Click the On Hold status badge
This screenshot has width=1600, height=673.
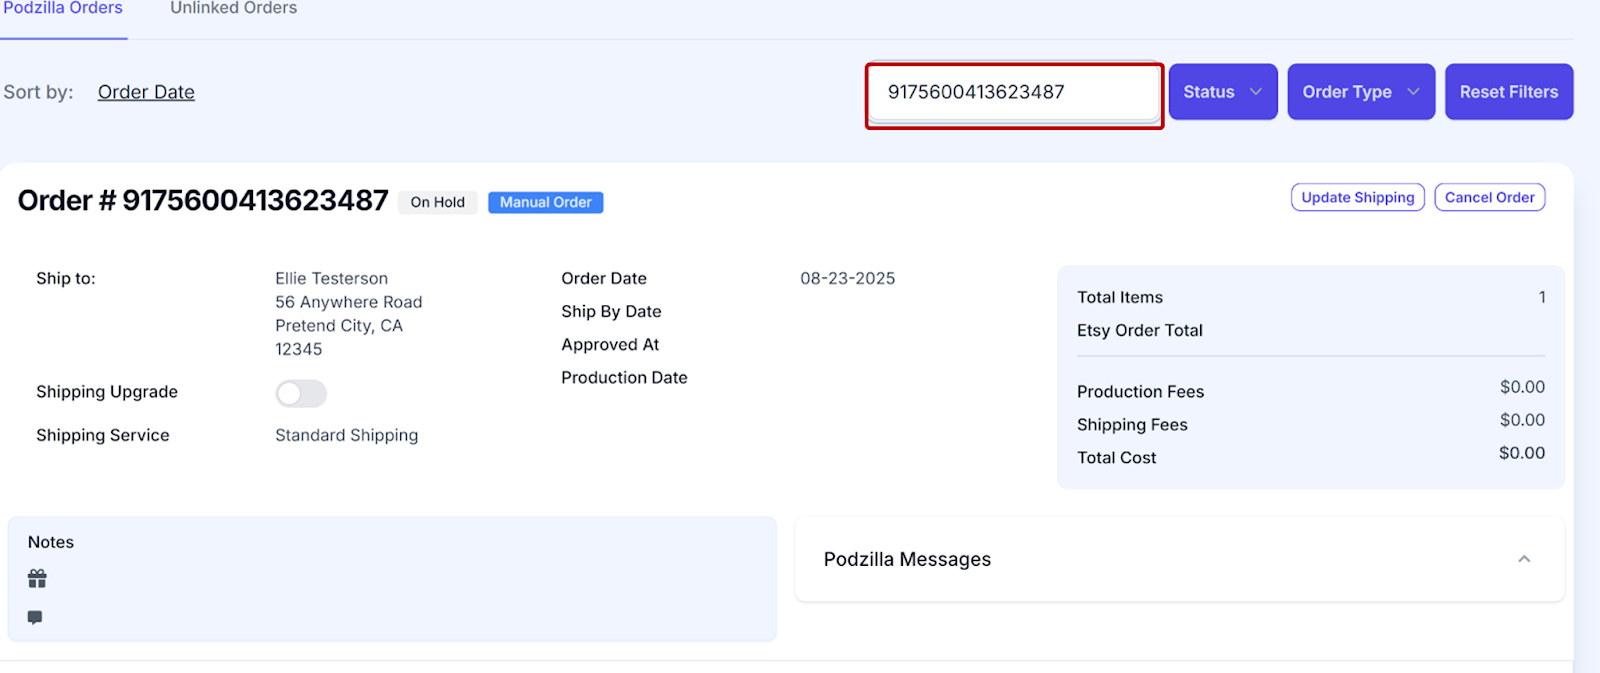pyautogui.click(x=437, y=202)
